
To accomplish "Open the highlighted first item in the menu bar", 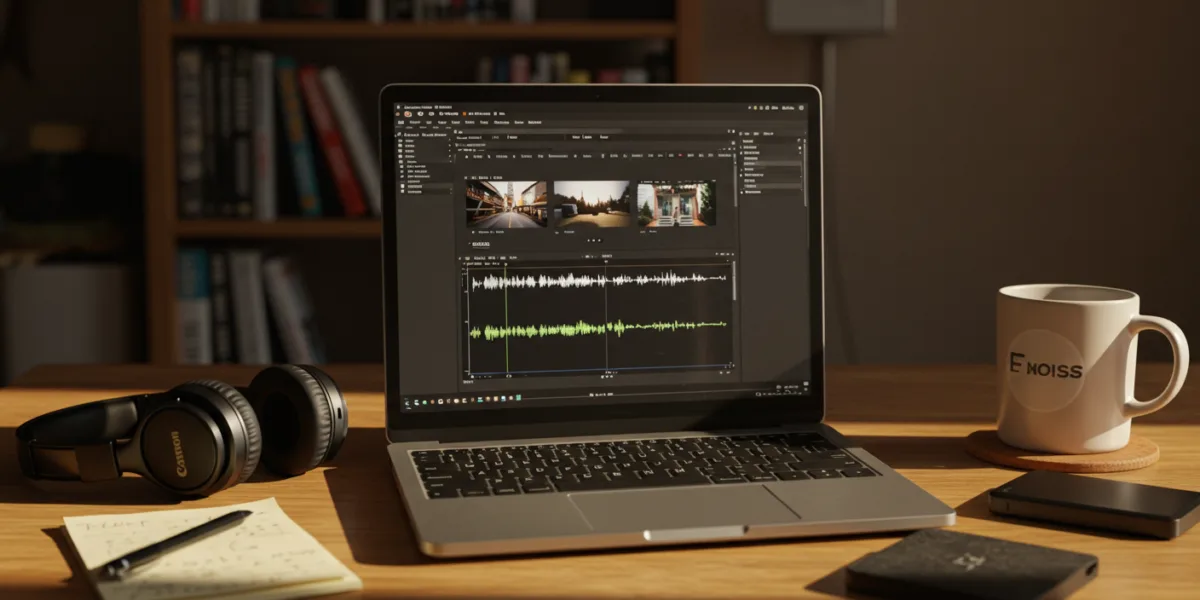I will tap(400, 123).
